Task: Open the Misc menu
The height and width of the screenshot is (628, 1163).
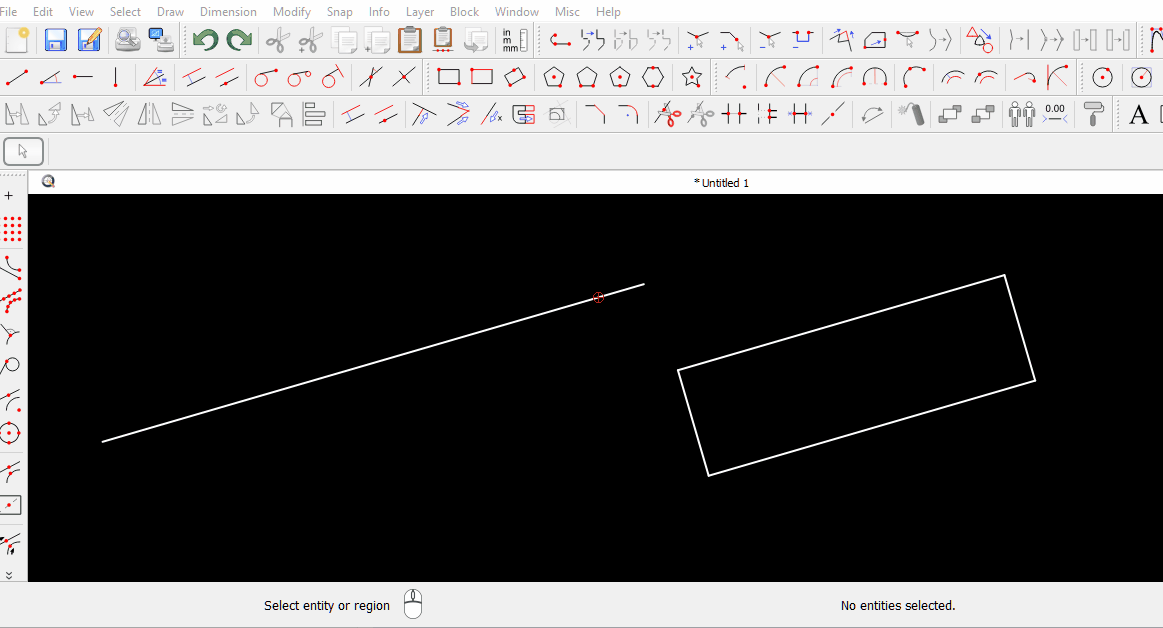Action: (567, 12)
